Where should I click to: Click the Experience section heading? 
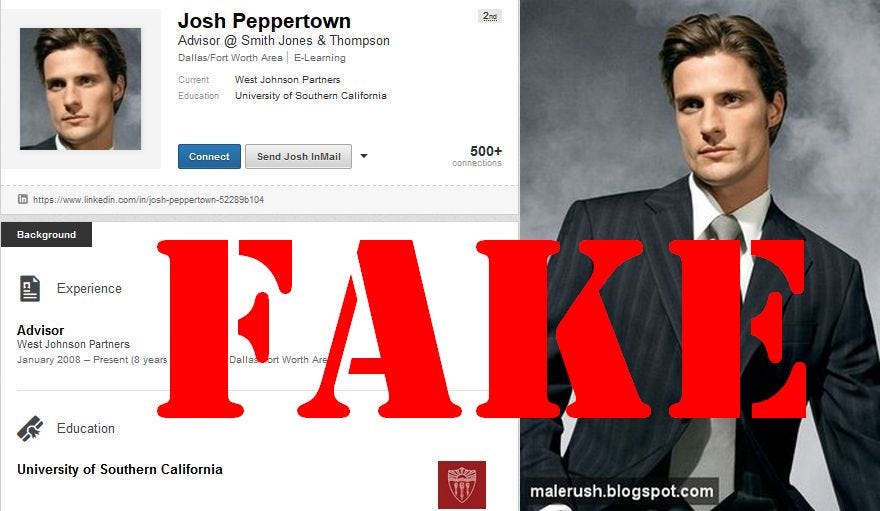tap(89, 288)
